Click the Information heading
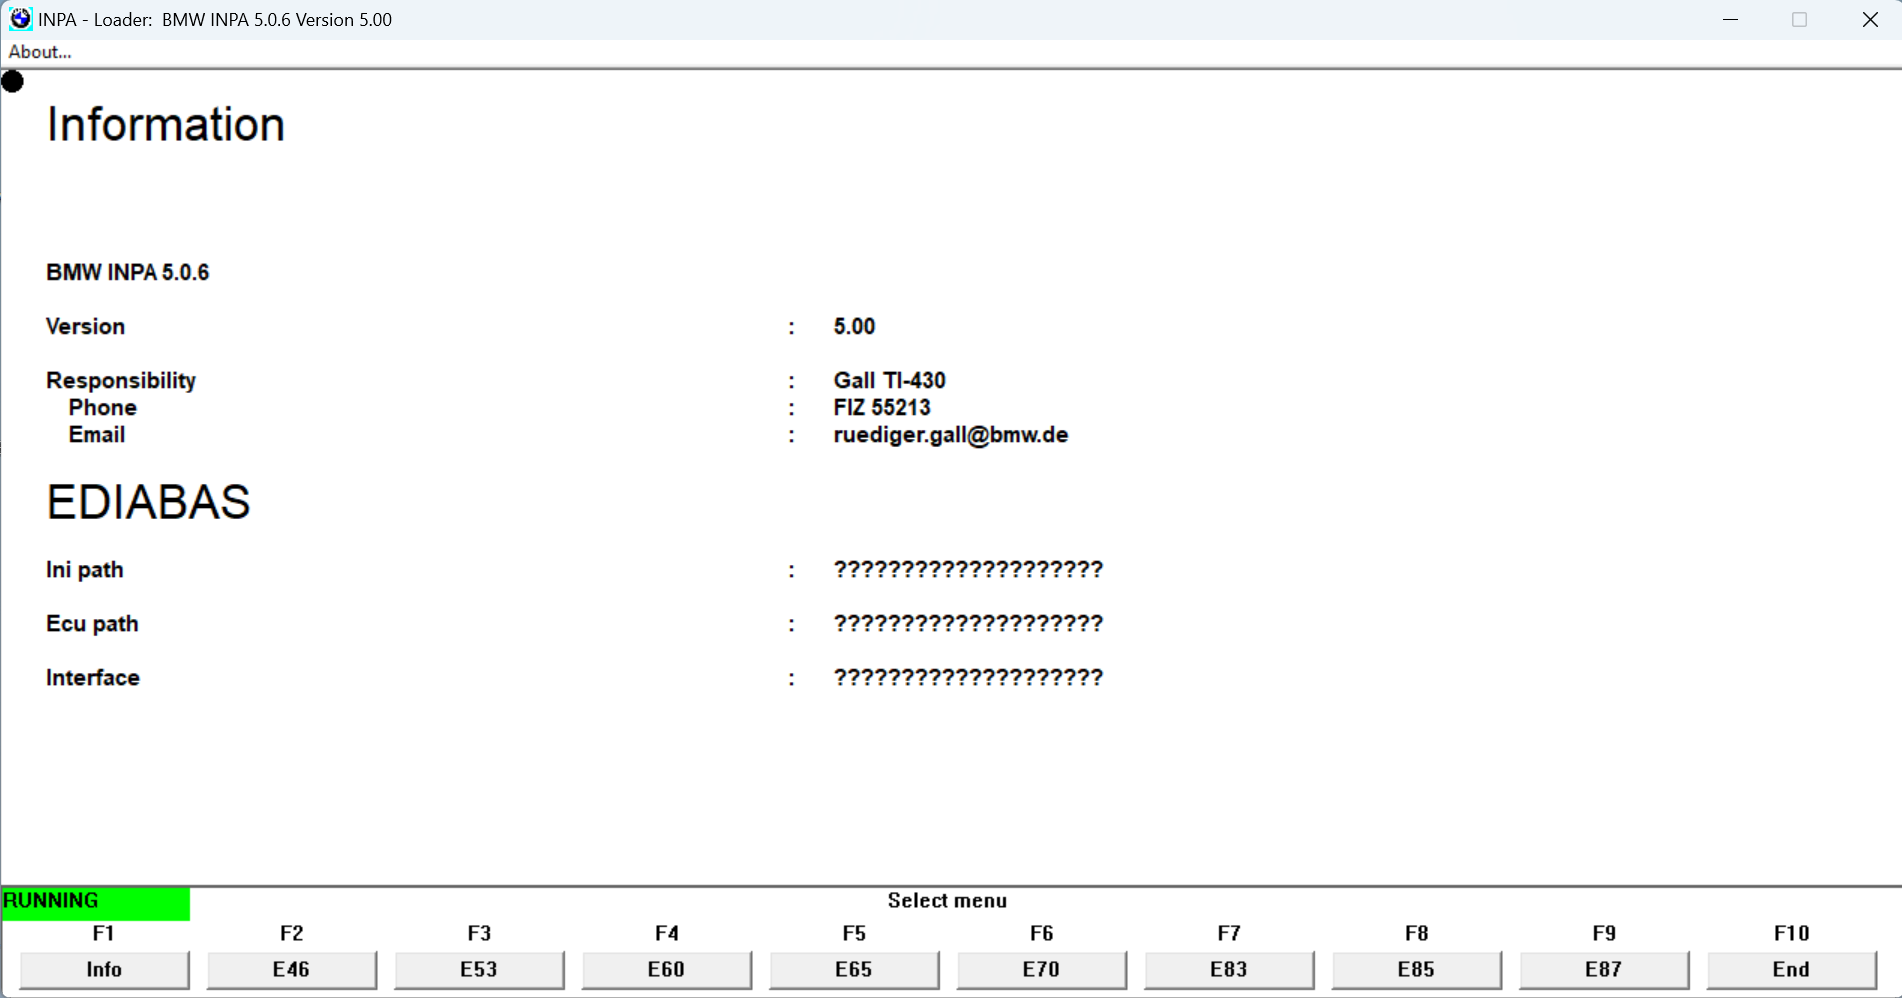Viewport: 1902px width, 998px height. coord(166,125)
